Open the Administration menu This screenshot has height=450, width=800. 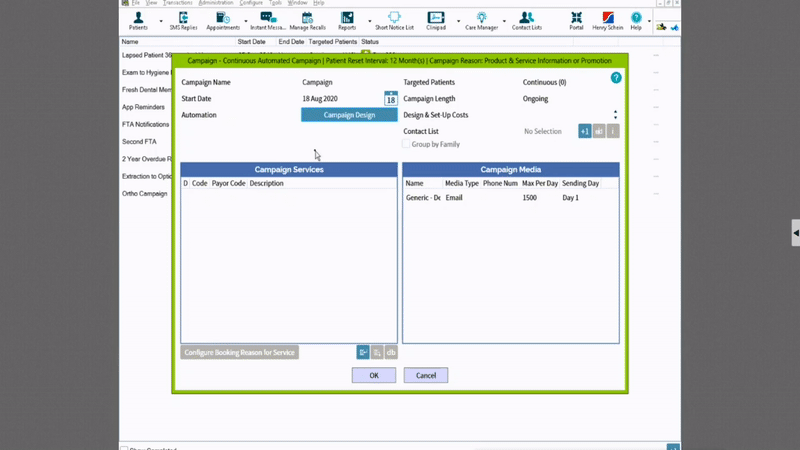215,3
